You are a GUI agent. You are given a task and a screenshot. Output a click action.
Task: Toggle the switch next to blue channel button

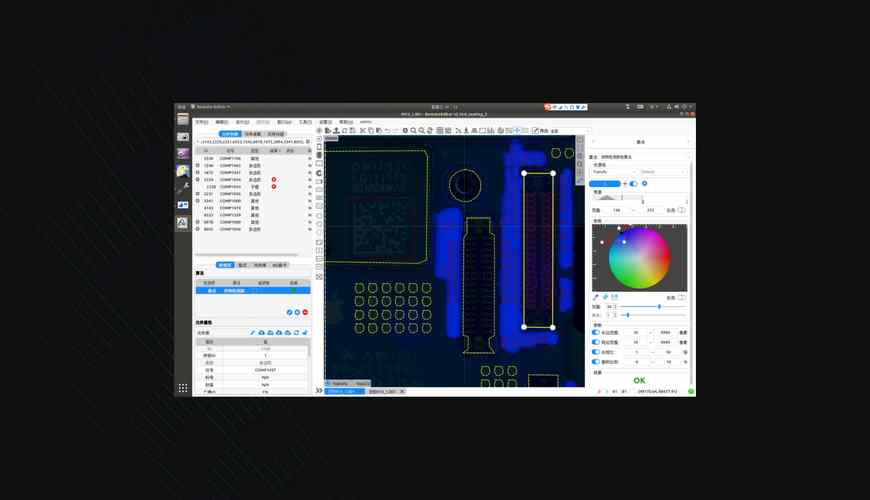coord(632,184)
